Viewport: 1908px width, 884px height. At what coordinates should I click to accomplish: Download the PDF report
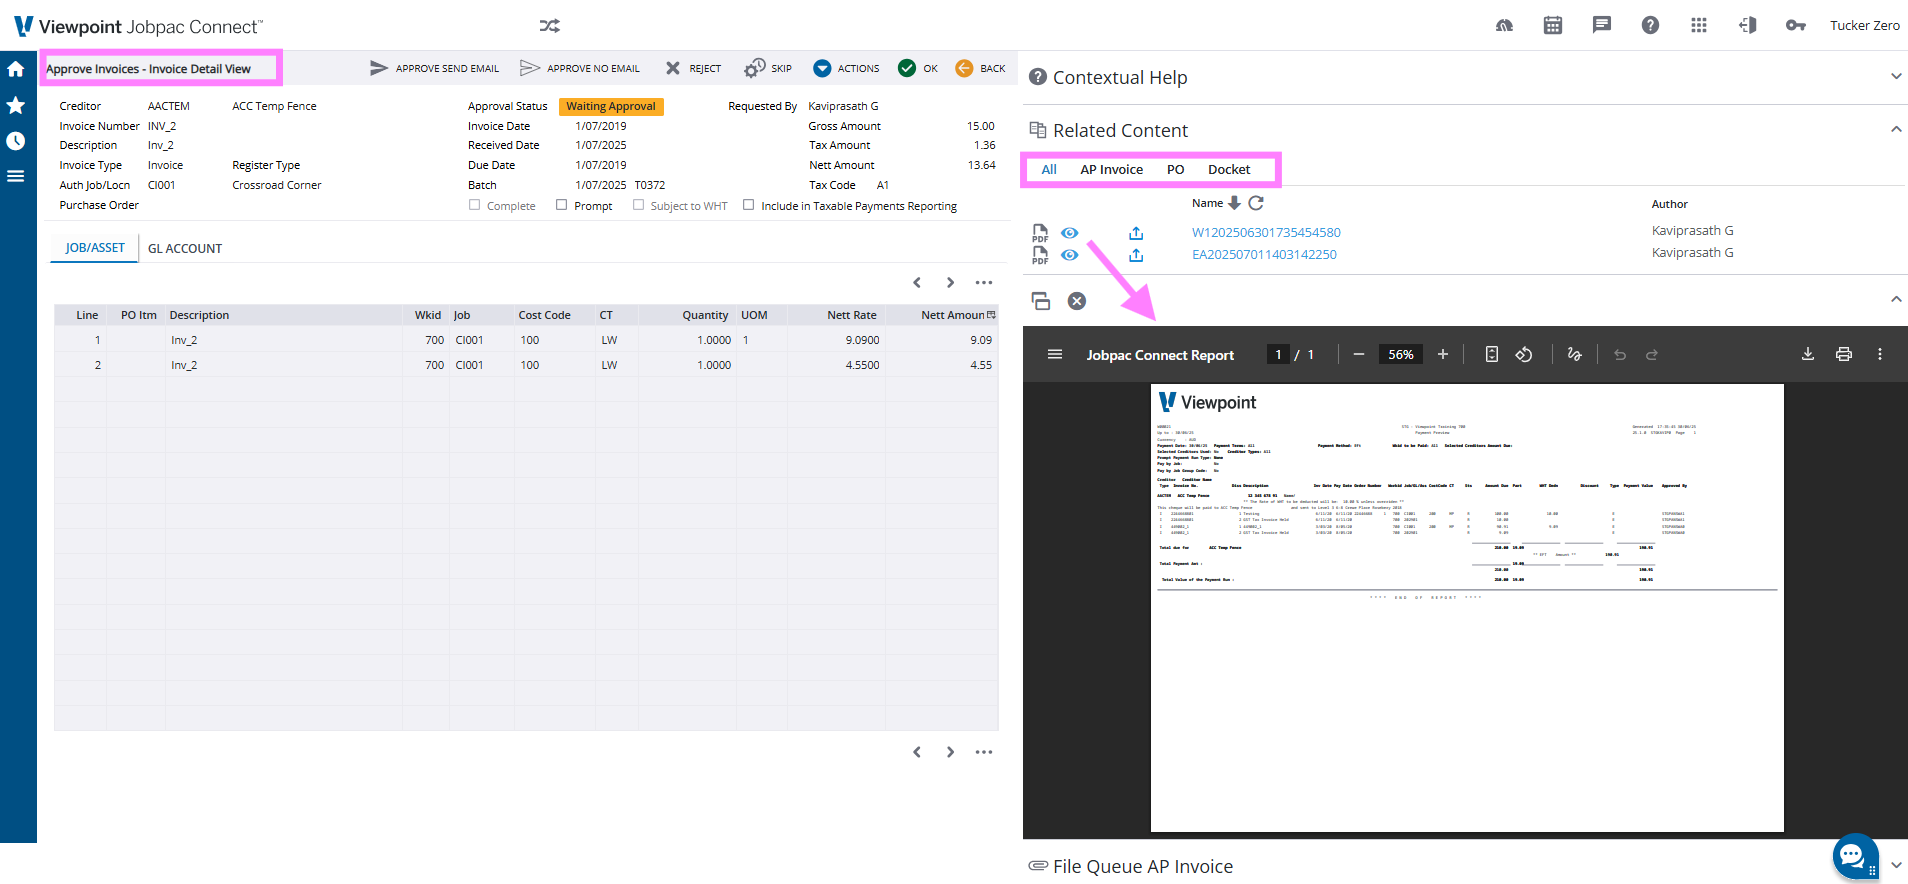[1808, 354]
